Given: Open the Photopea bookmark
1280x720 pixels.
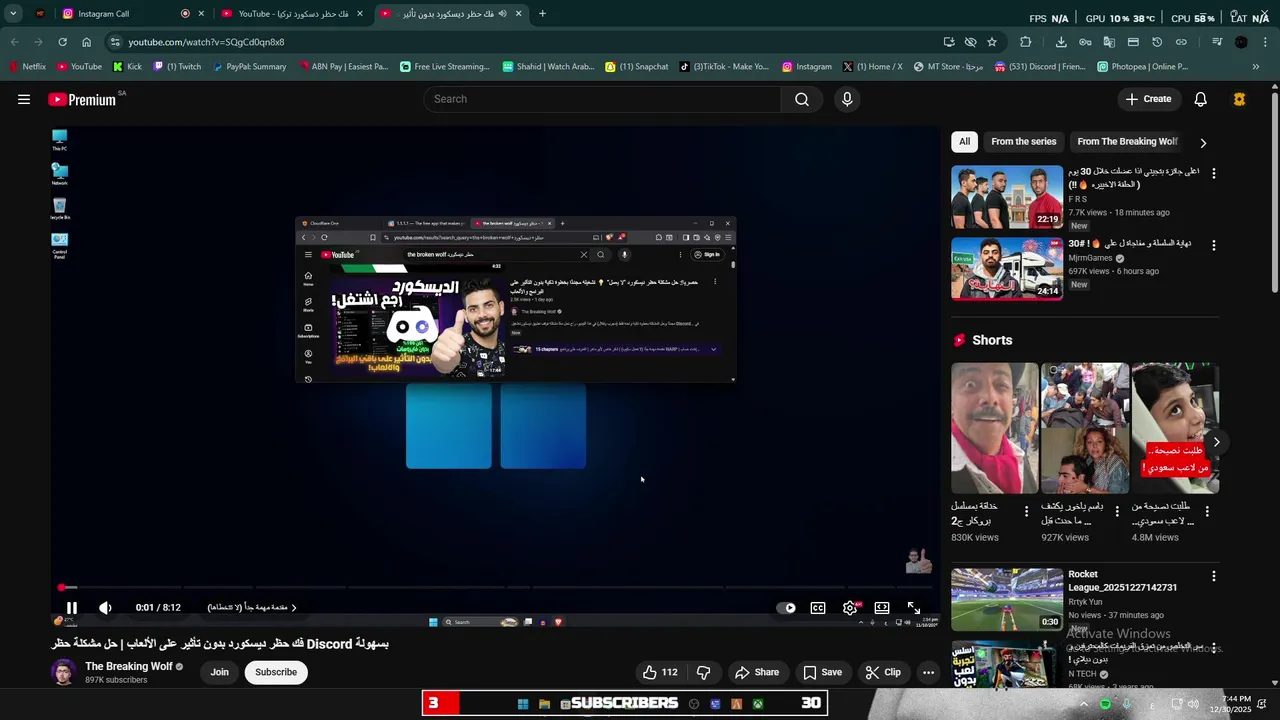Looking at the screenshot, I should (1142, 67).
